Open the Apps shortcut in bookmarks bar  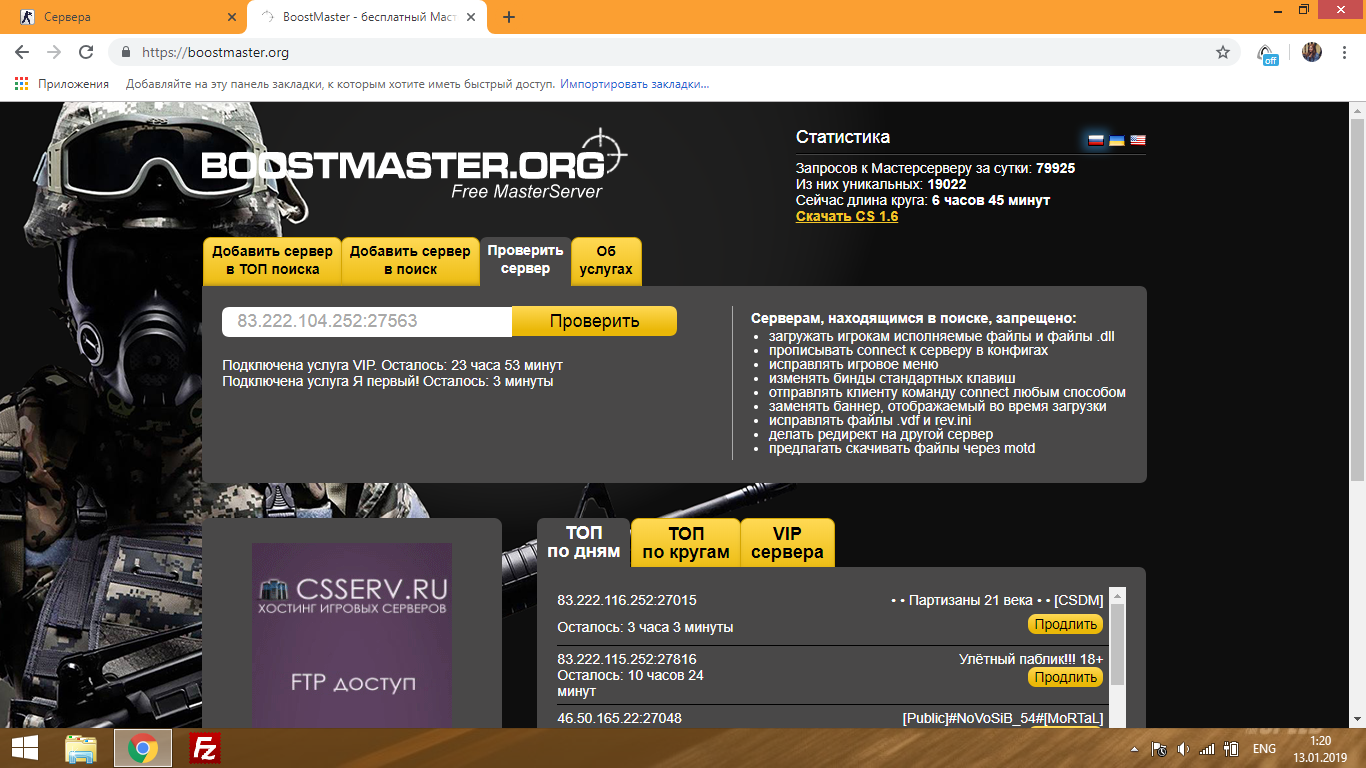pos(62,84)
